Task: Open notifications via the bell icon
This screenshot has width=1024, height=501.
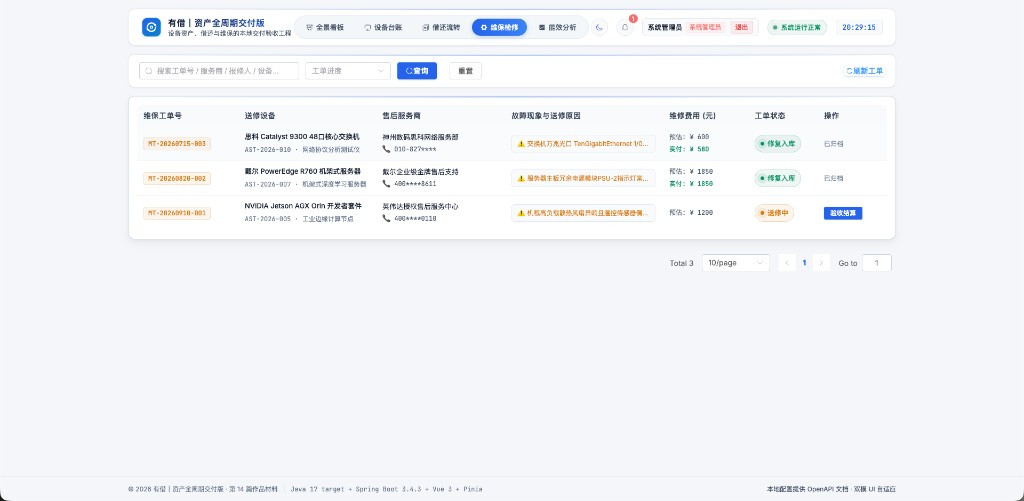Action: coord(625,27)
